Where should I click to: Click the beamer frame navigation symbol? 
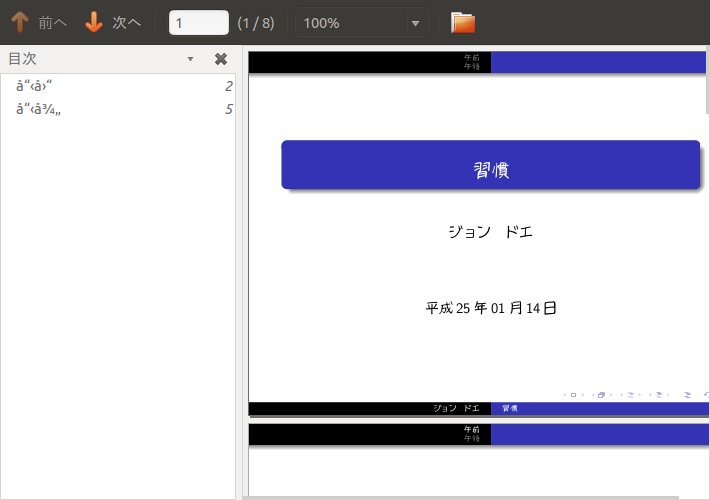point(601,395)
